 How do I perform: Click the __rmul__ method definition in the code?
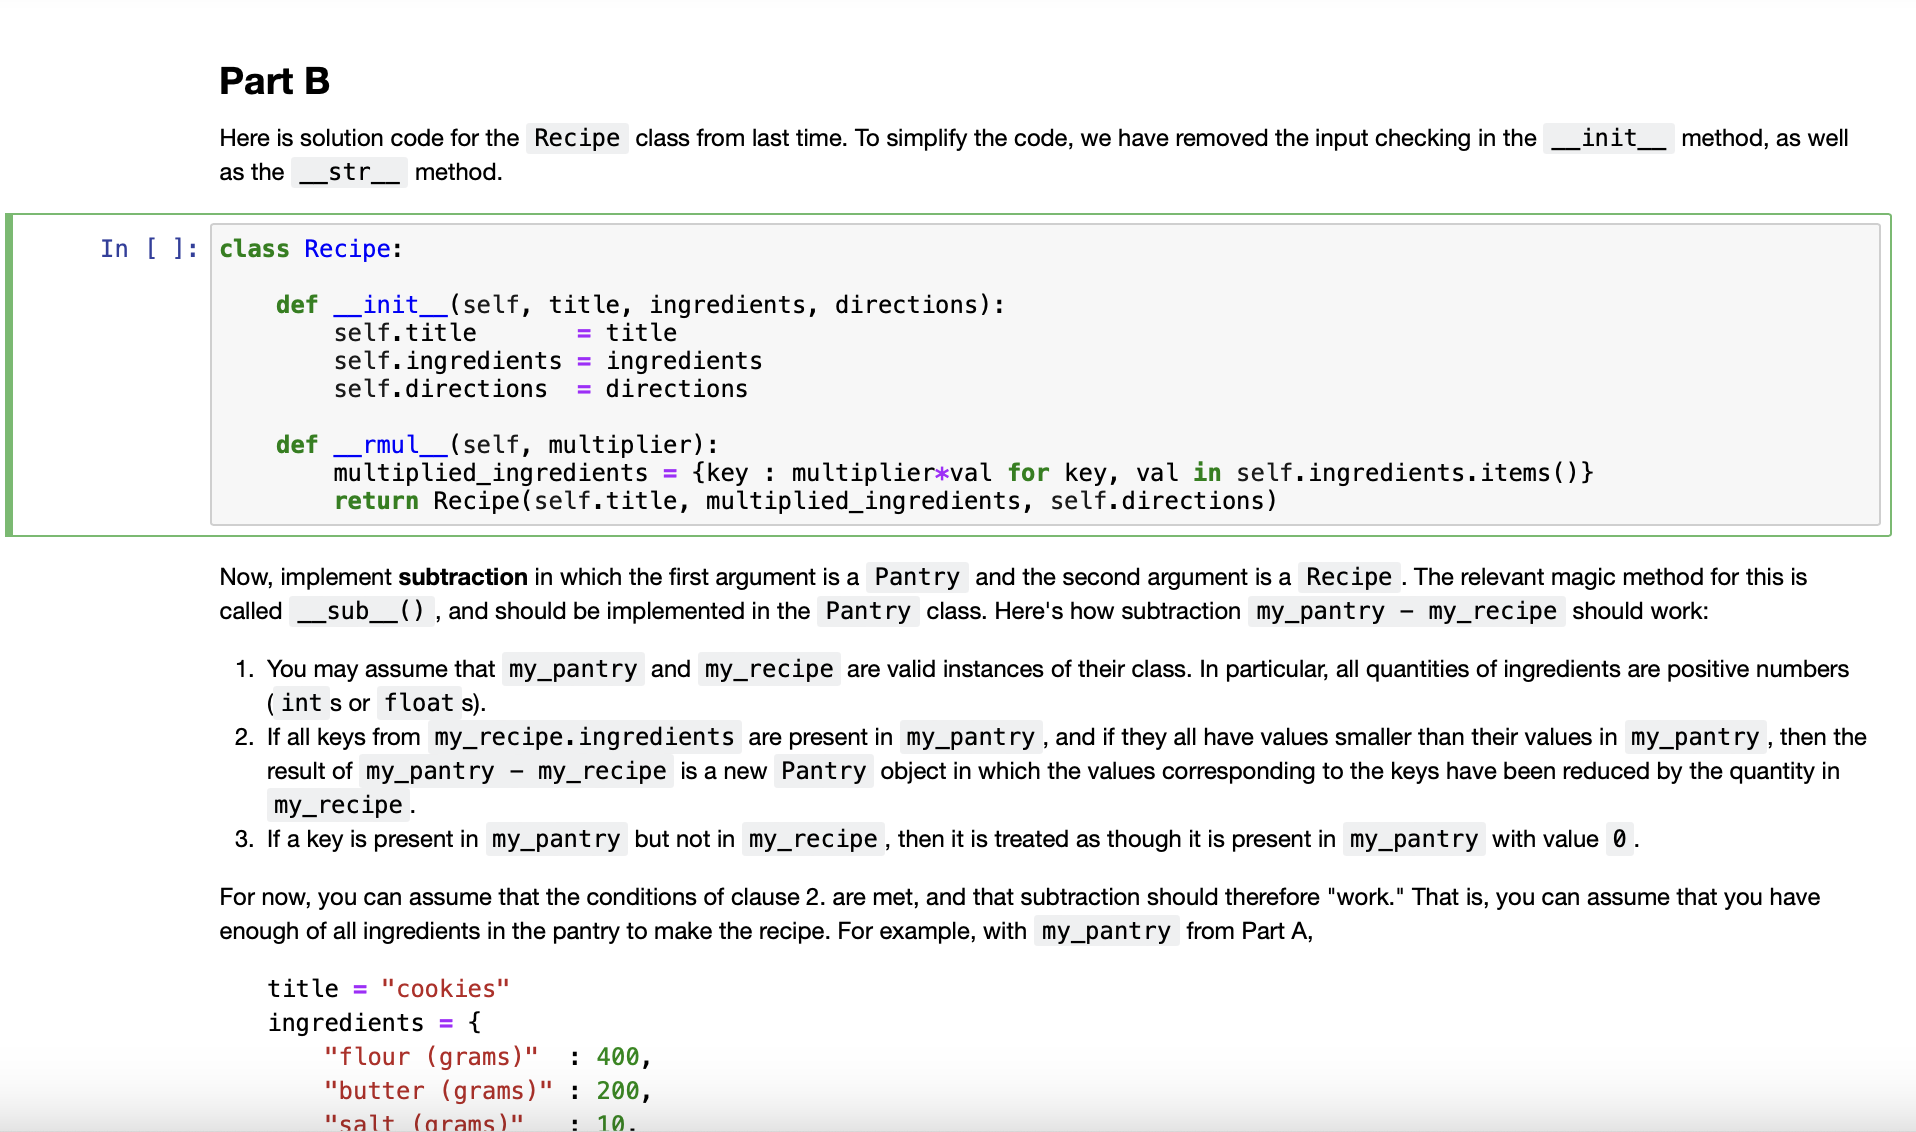pos(391,445)
